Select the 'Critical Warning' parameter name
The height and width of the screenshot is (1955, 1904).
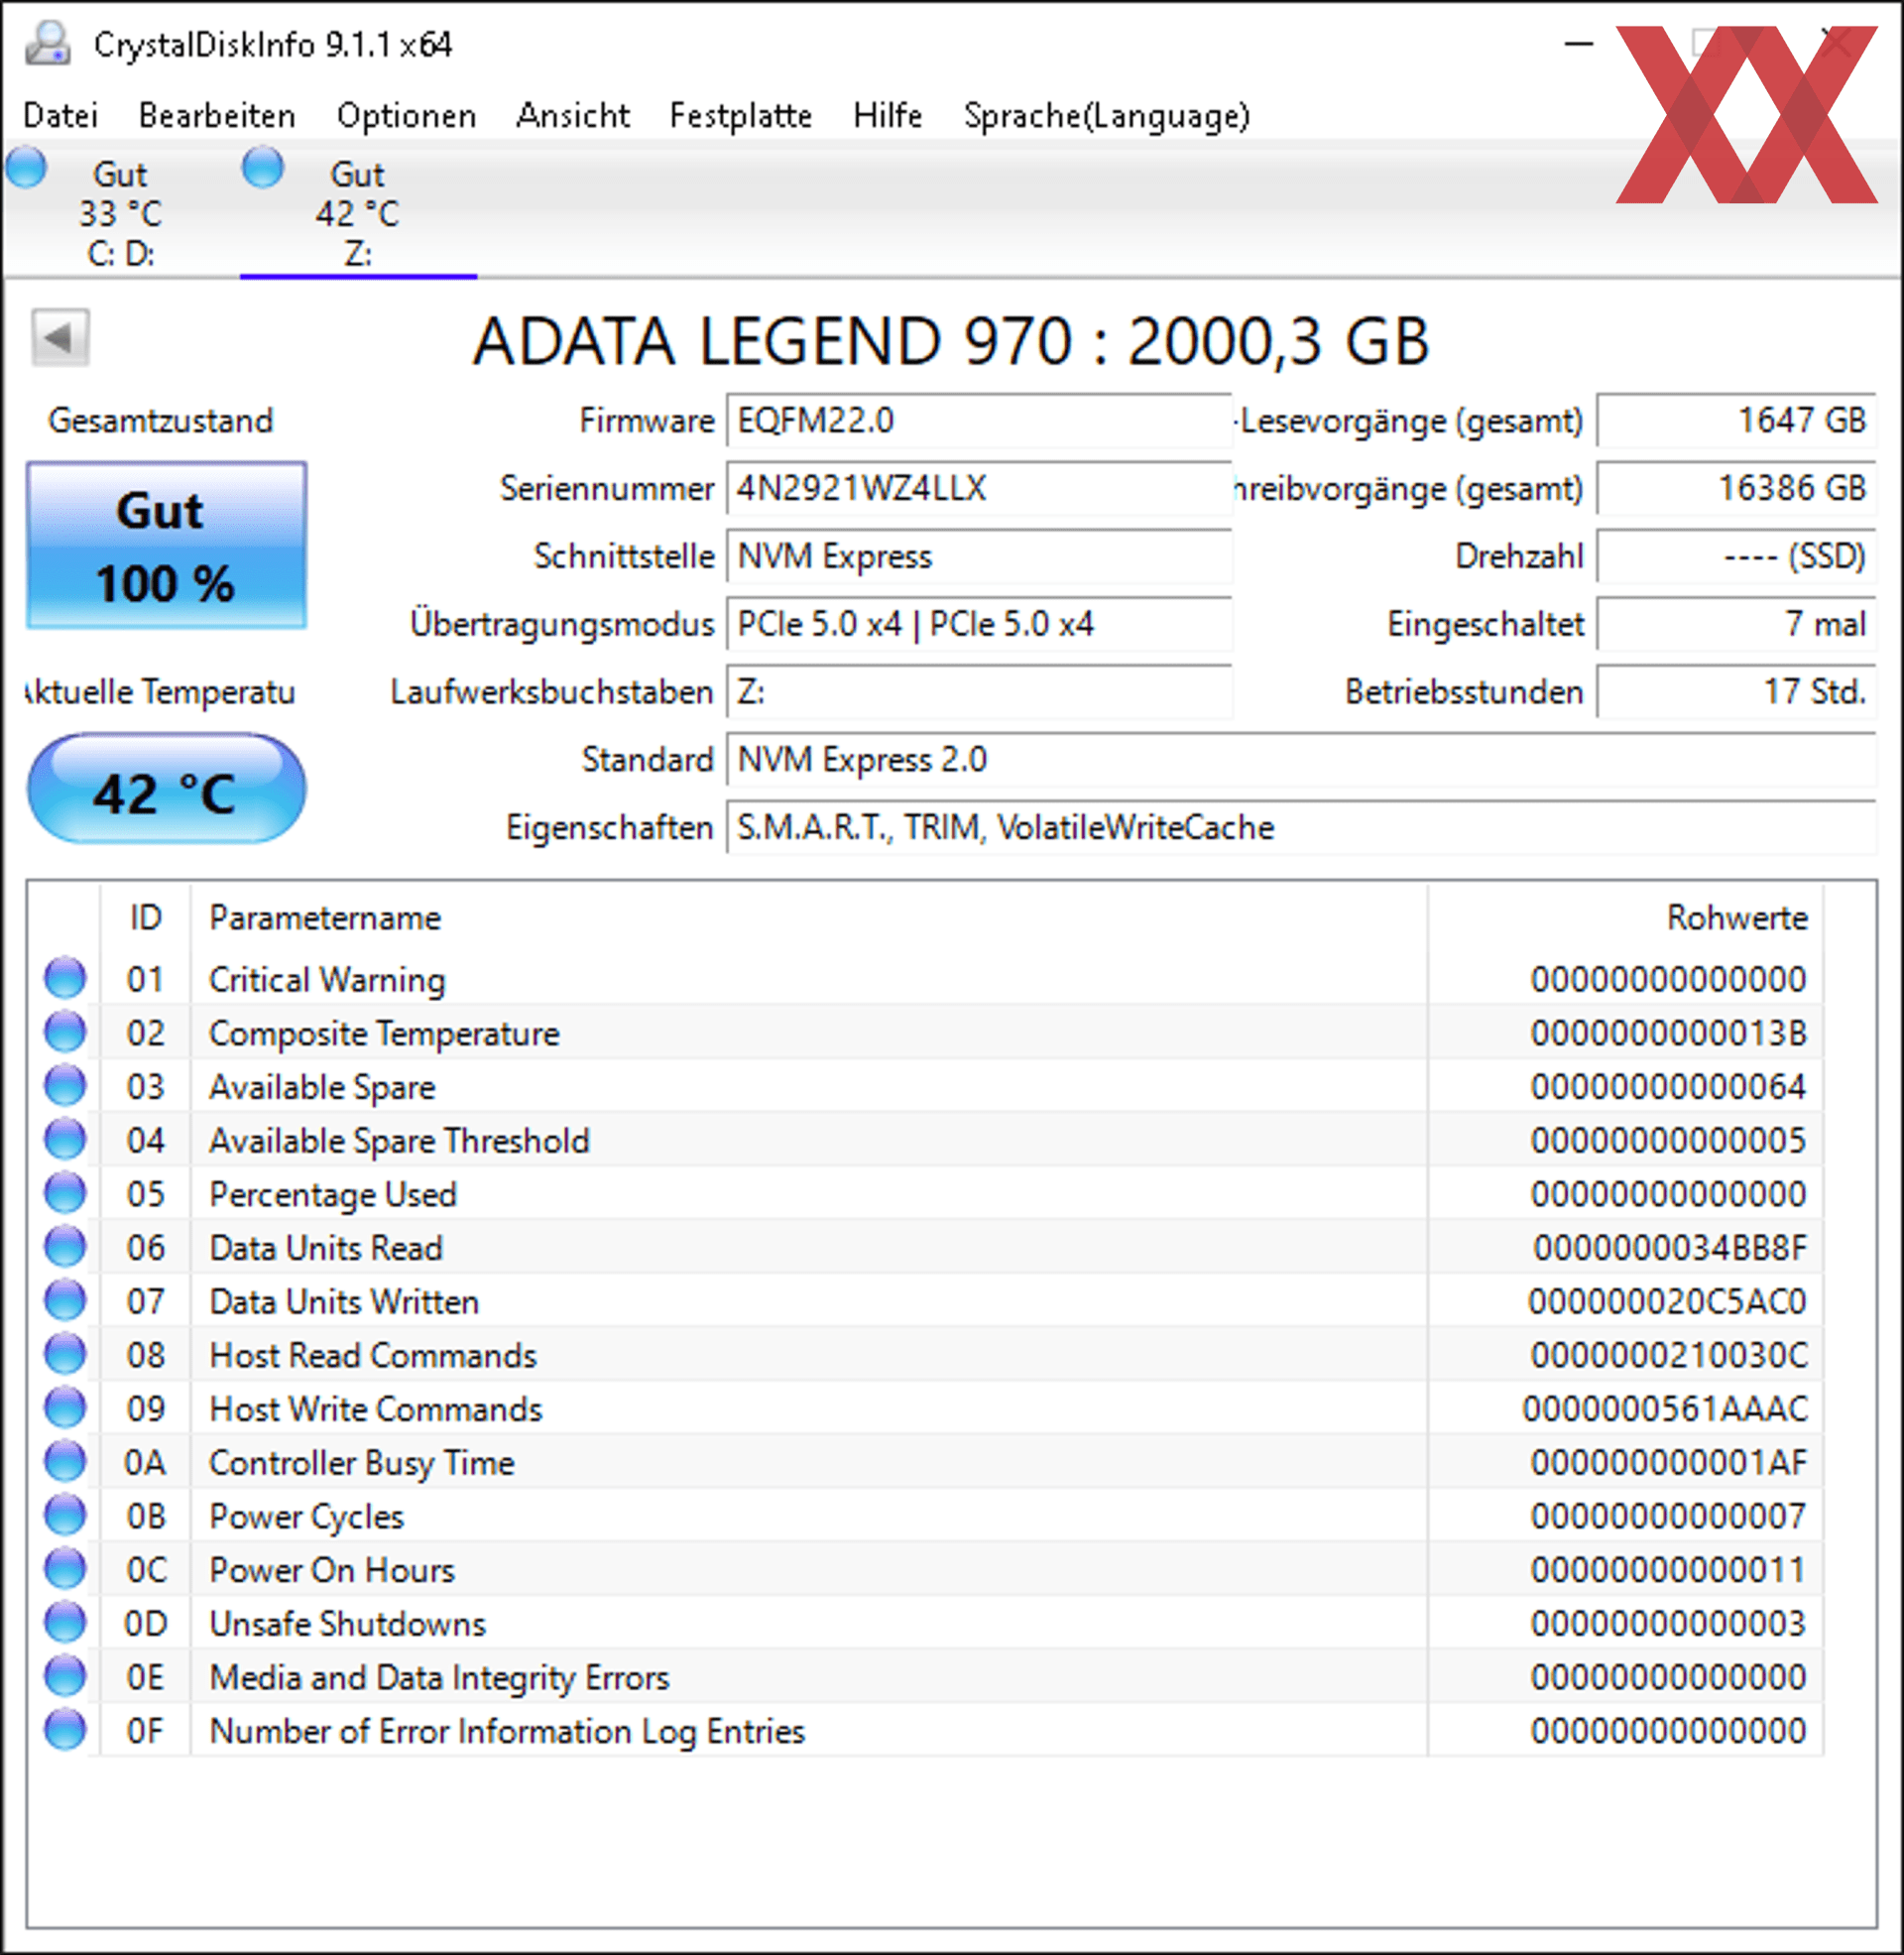327,980
